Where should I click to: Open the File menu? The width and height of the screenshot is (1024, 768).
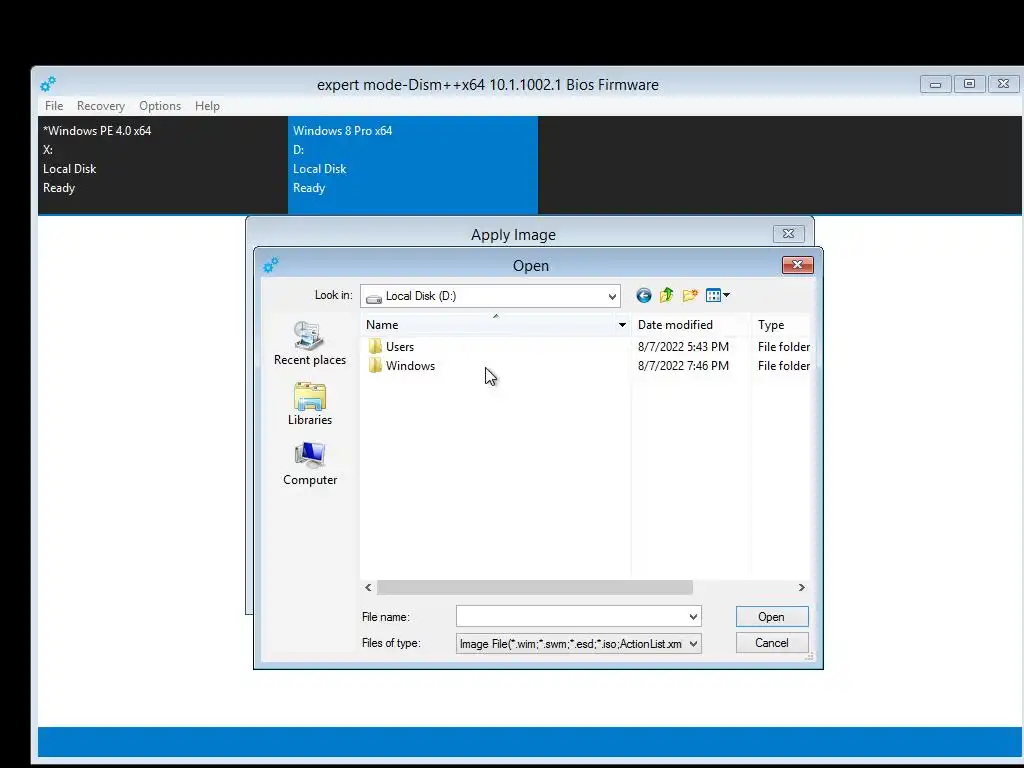(x=54, y=106)
